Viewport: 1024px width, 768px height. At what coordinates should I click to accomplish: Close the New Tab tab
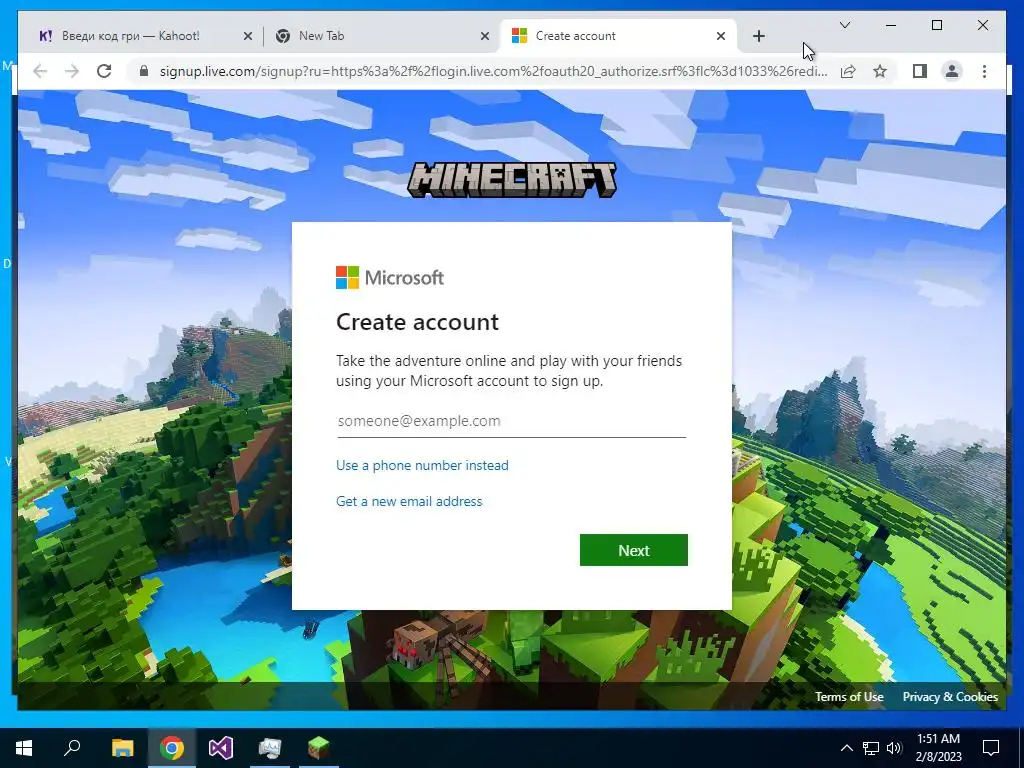[x=485, y=36]
